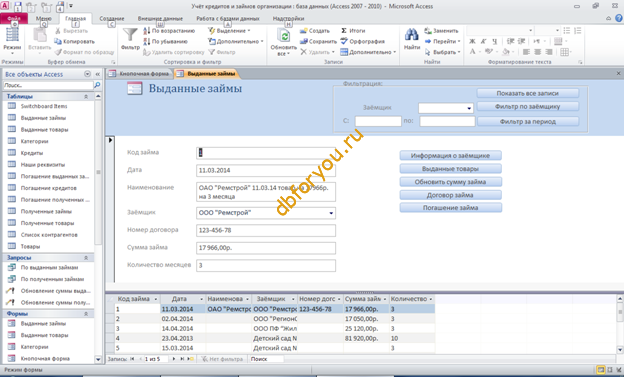Image resolution: width=624 pixels, height=377 pixels.
Task: Open form Кнопочная форма in navigation pane
Action: tap(45, 359)
